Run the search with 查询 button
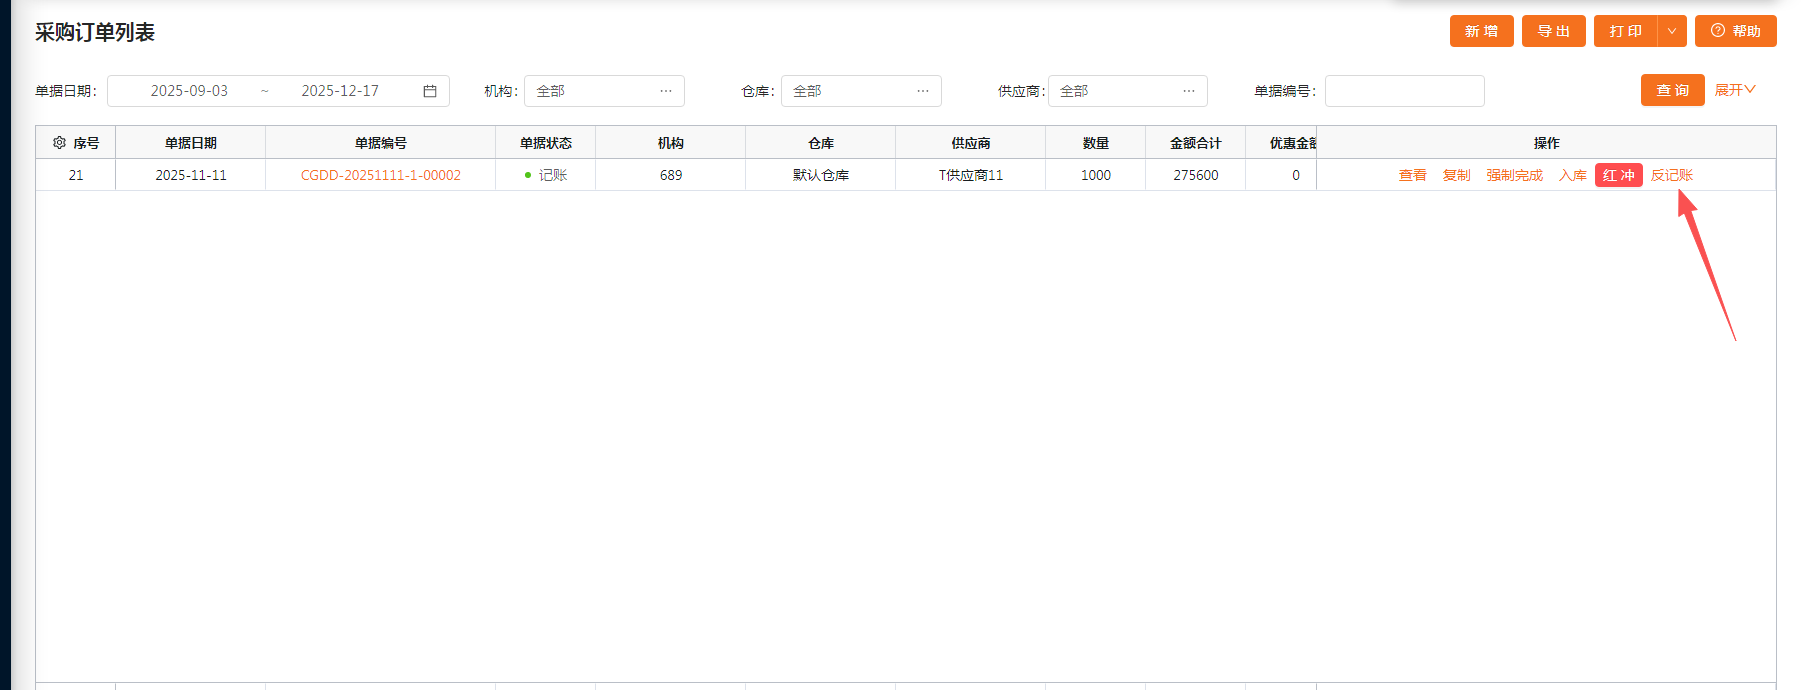 tap(1672, 90)
